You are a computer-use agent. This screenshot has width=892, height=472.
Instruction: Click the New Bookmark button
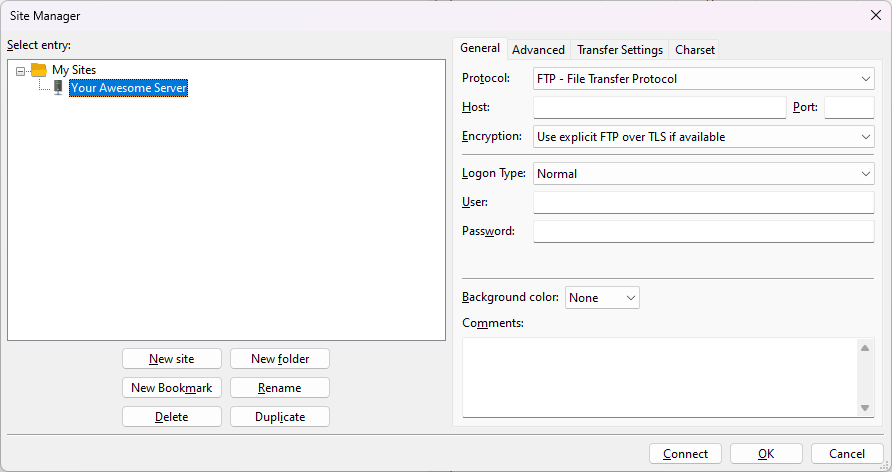172,388
